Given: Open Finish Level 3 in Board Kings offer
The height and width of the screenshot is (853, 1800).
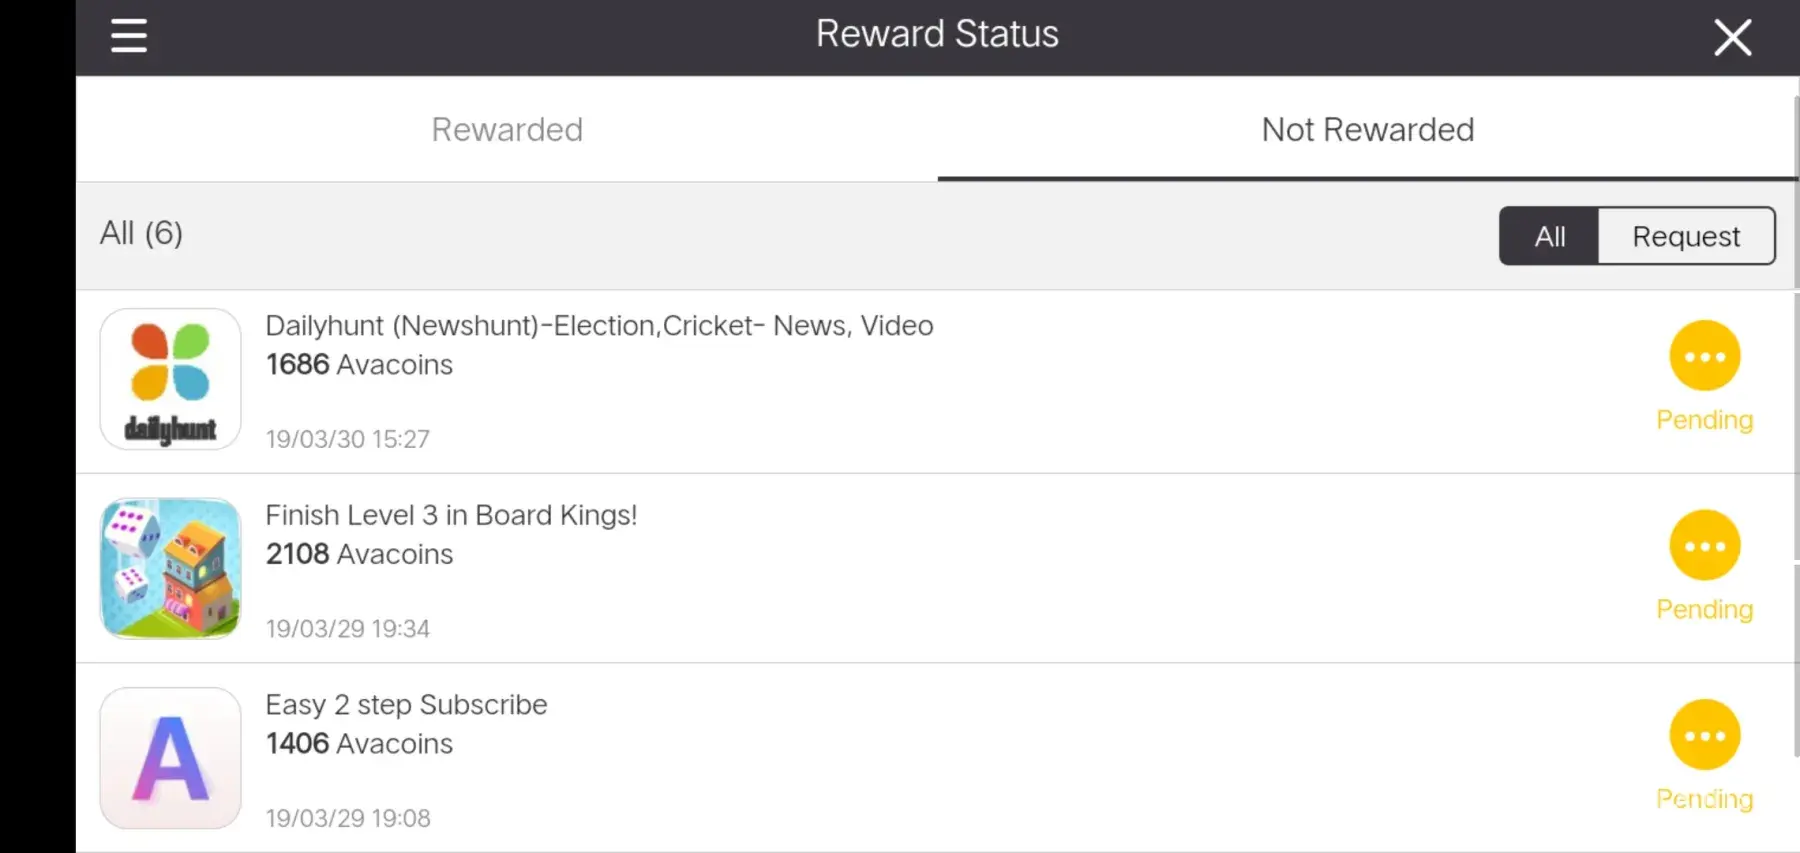Looking at the screenshot, I should (451, 515).
